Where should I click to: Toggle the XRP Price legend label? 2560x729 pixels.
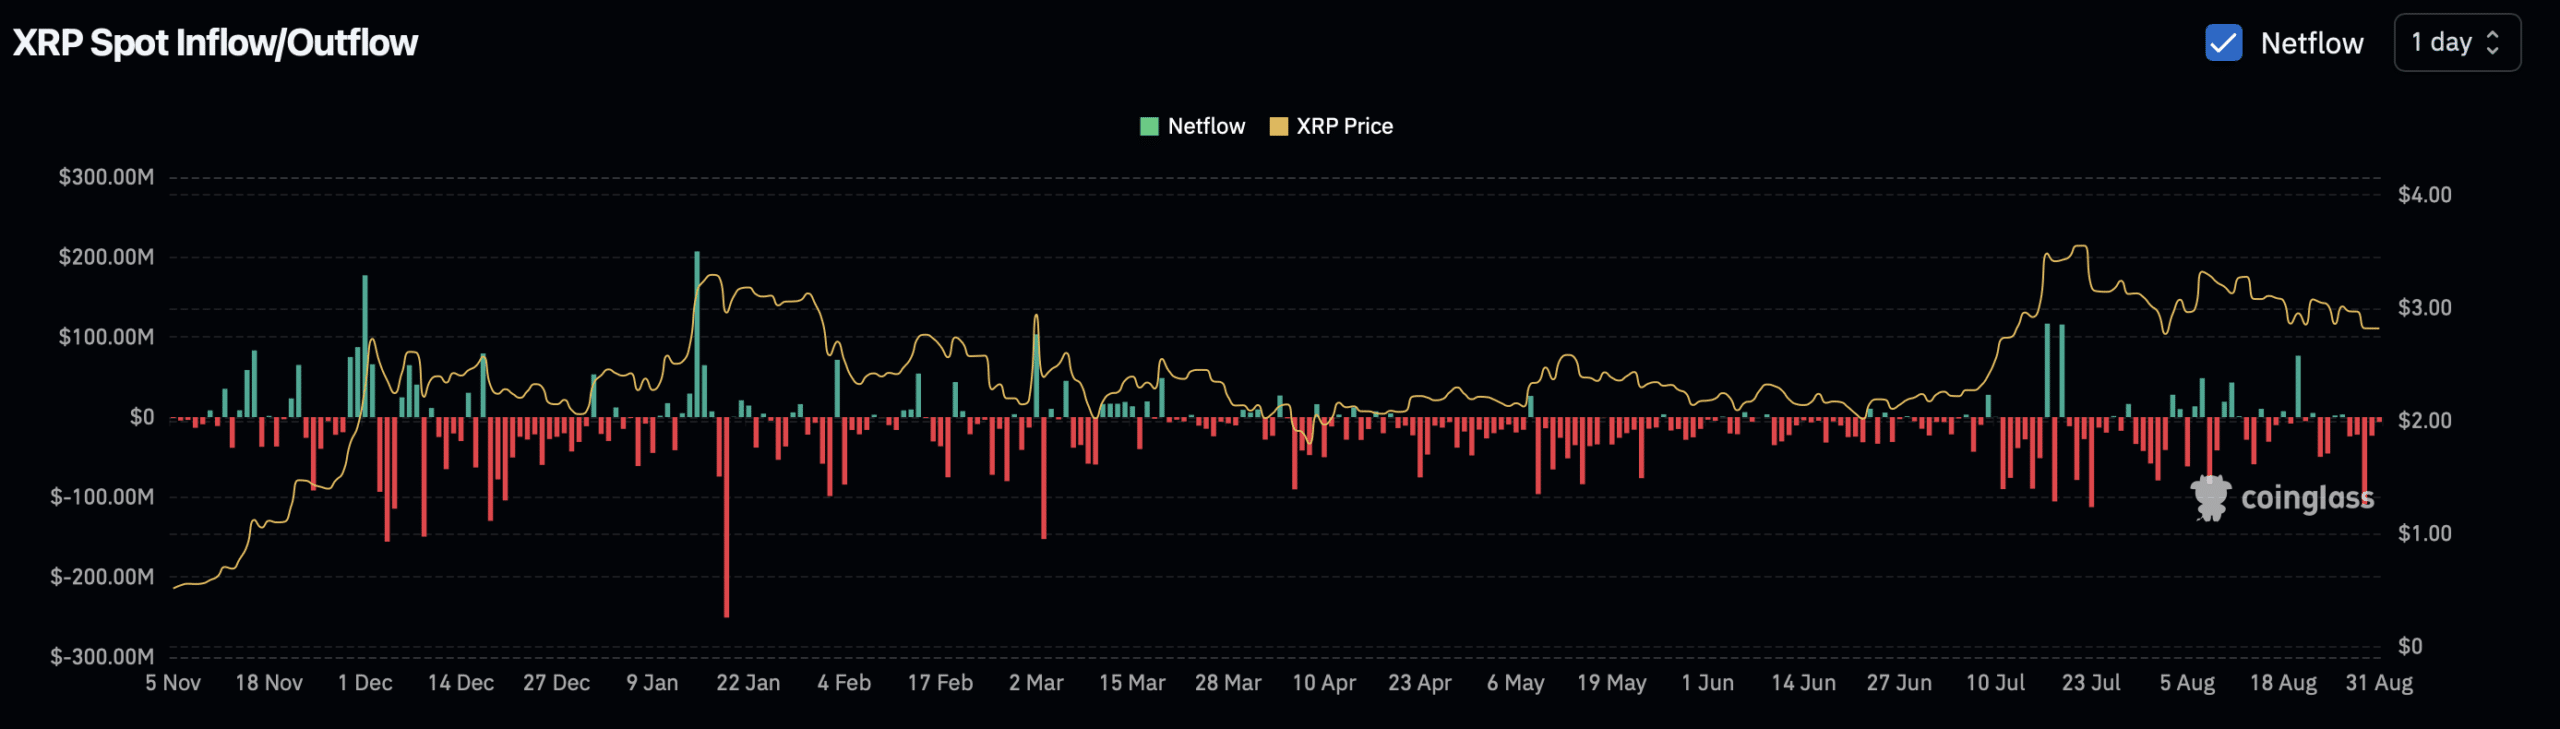coord(1343,126)
